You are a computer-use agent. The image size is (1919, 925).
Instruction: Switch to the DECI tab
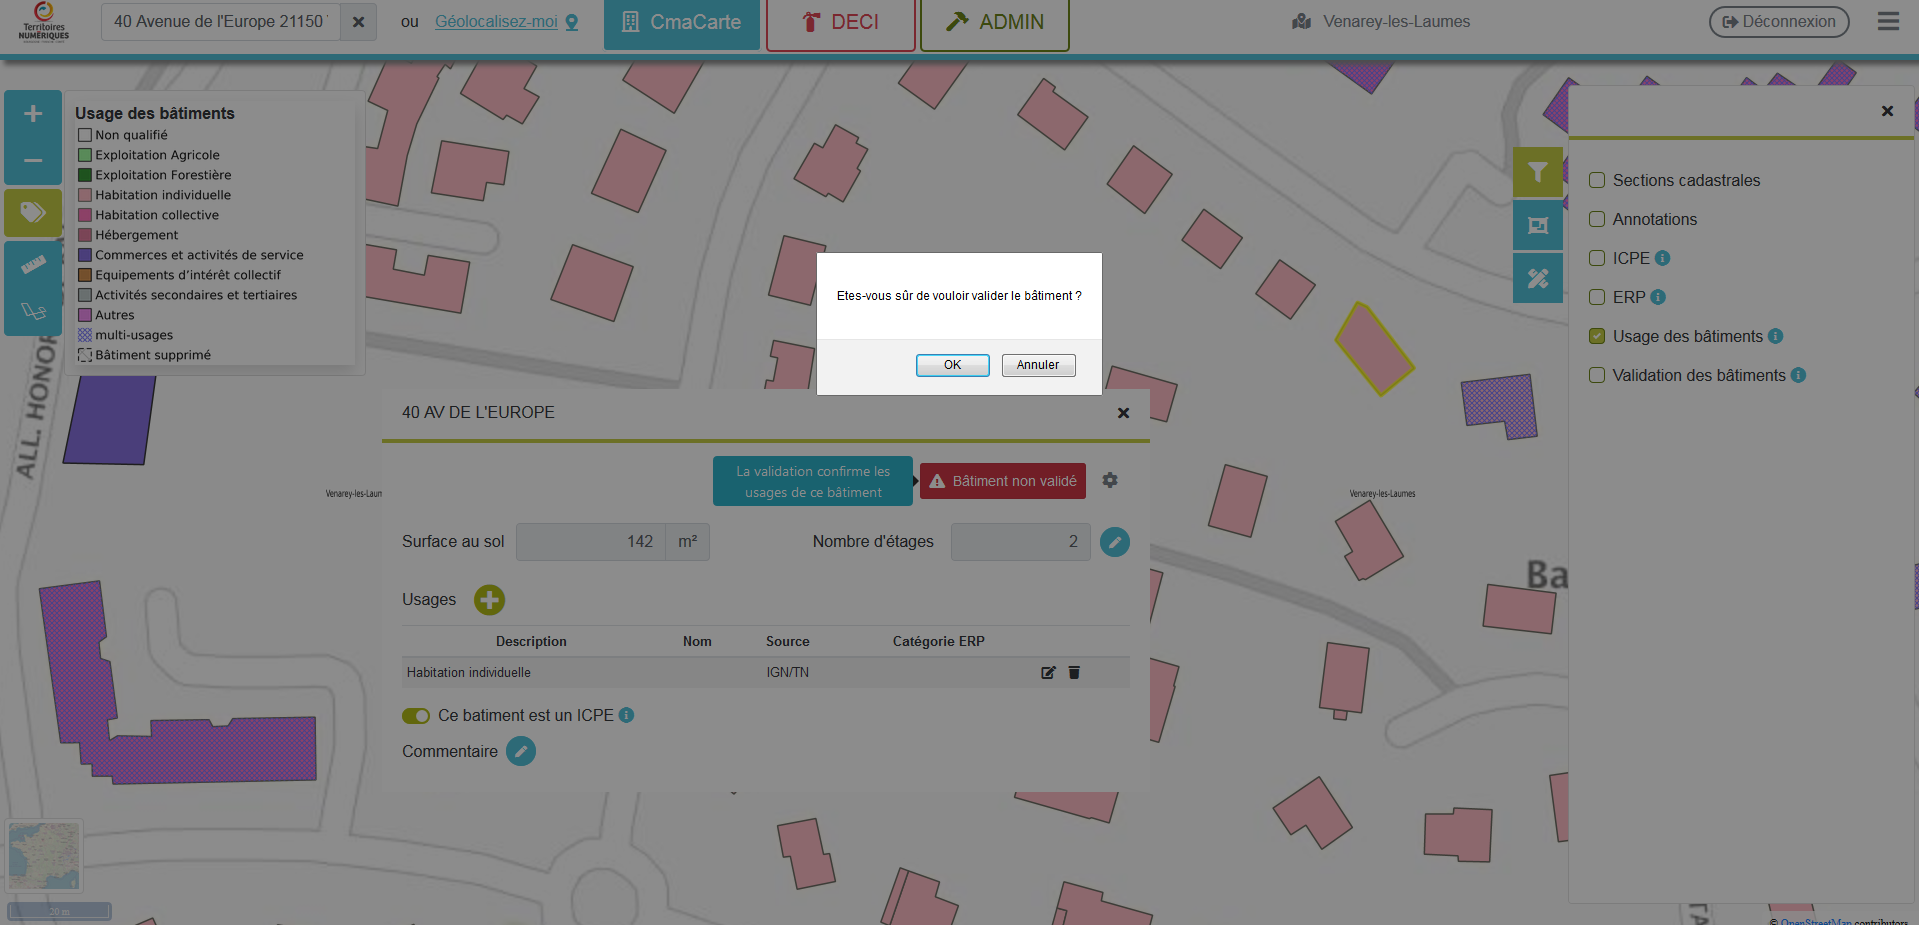click(x=840, y=22)
